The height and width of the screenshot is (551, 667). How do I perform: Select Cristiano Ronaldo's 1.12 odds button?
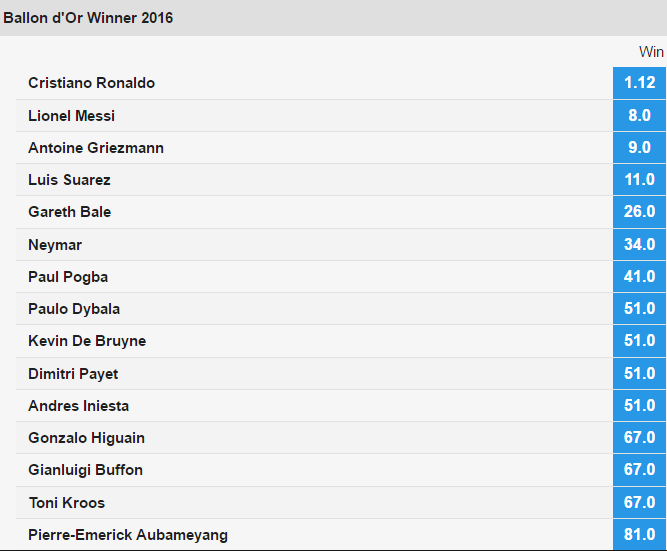[x=639, y=83]
